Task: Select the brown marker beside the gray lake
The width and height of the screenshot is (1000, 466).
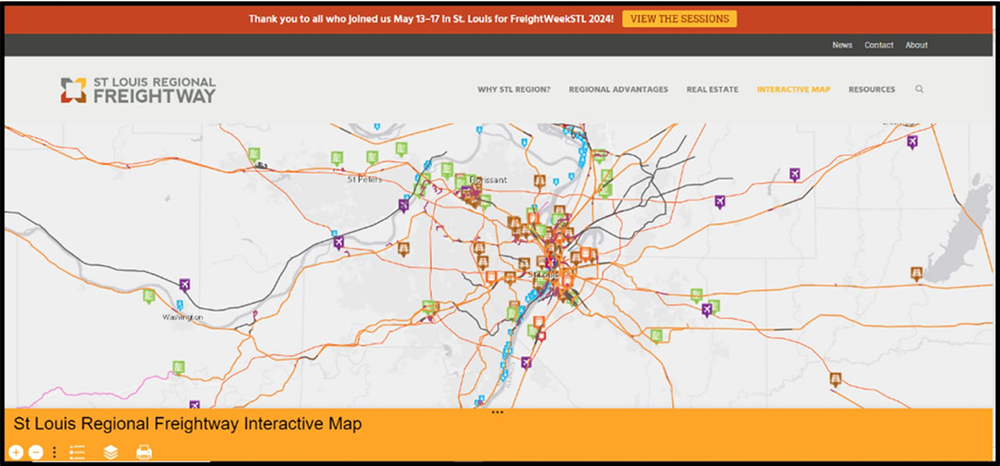Action: tap(917, 273)
